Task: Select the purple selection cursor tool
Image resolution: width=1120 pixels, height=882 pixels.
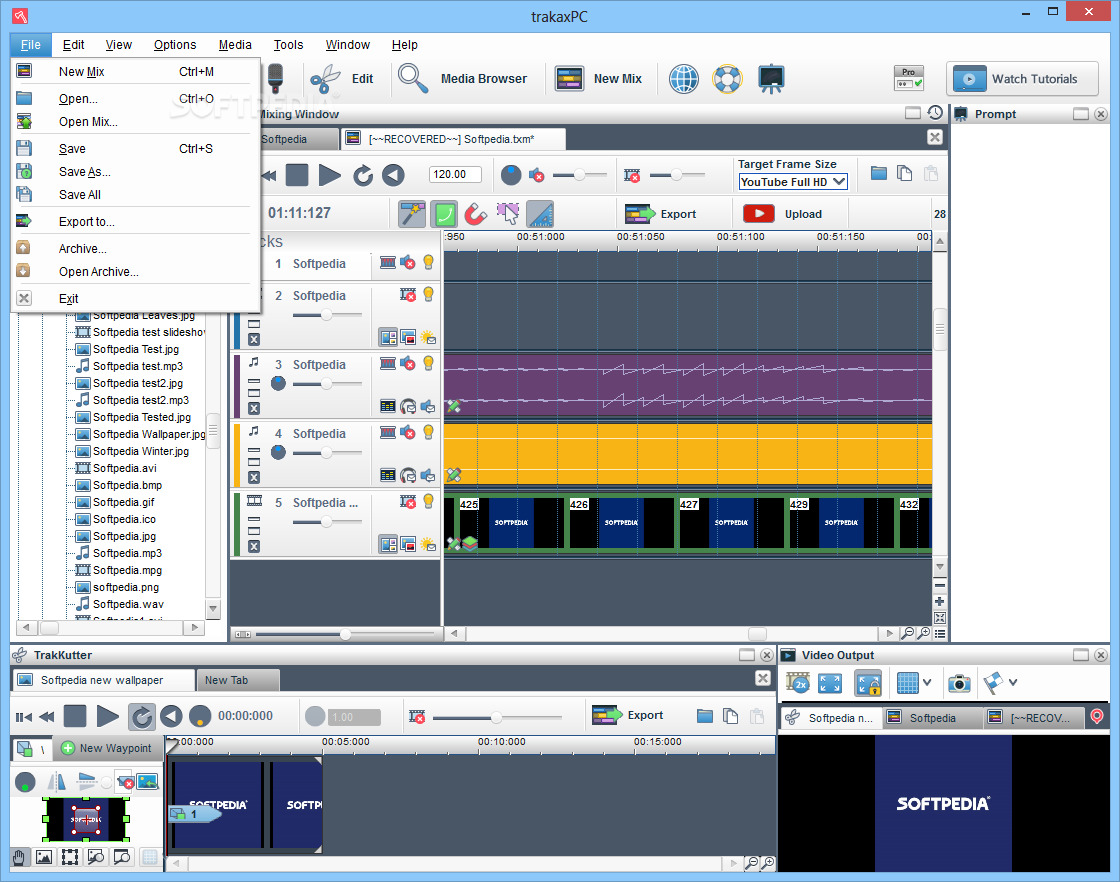Action: click(x=508, y=214)
